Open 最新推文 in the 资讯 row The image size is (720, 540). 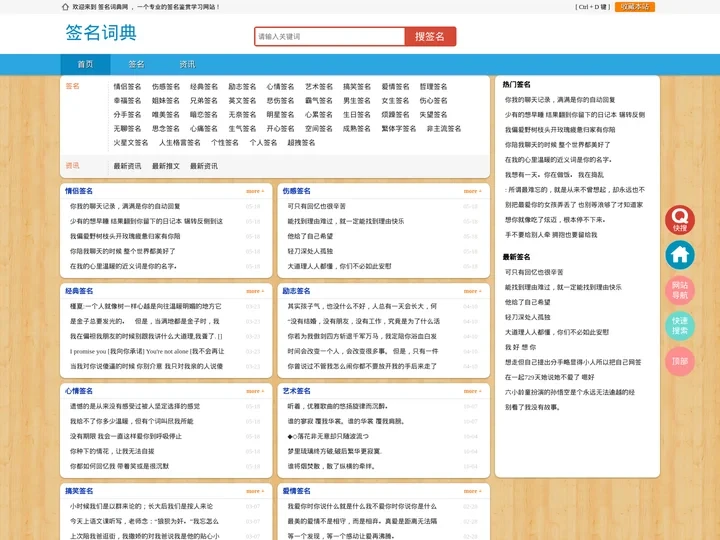(x=166, y=166)
